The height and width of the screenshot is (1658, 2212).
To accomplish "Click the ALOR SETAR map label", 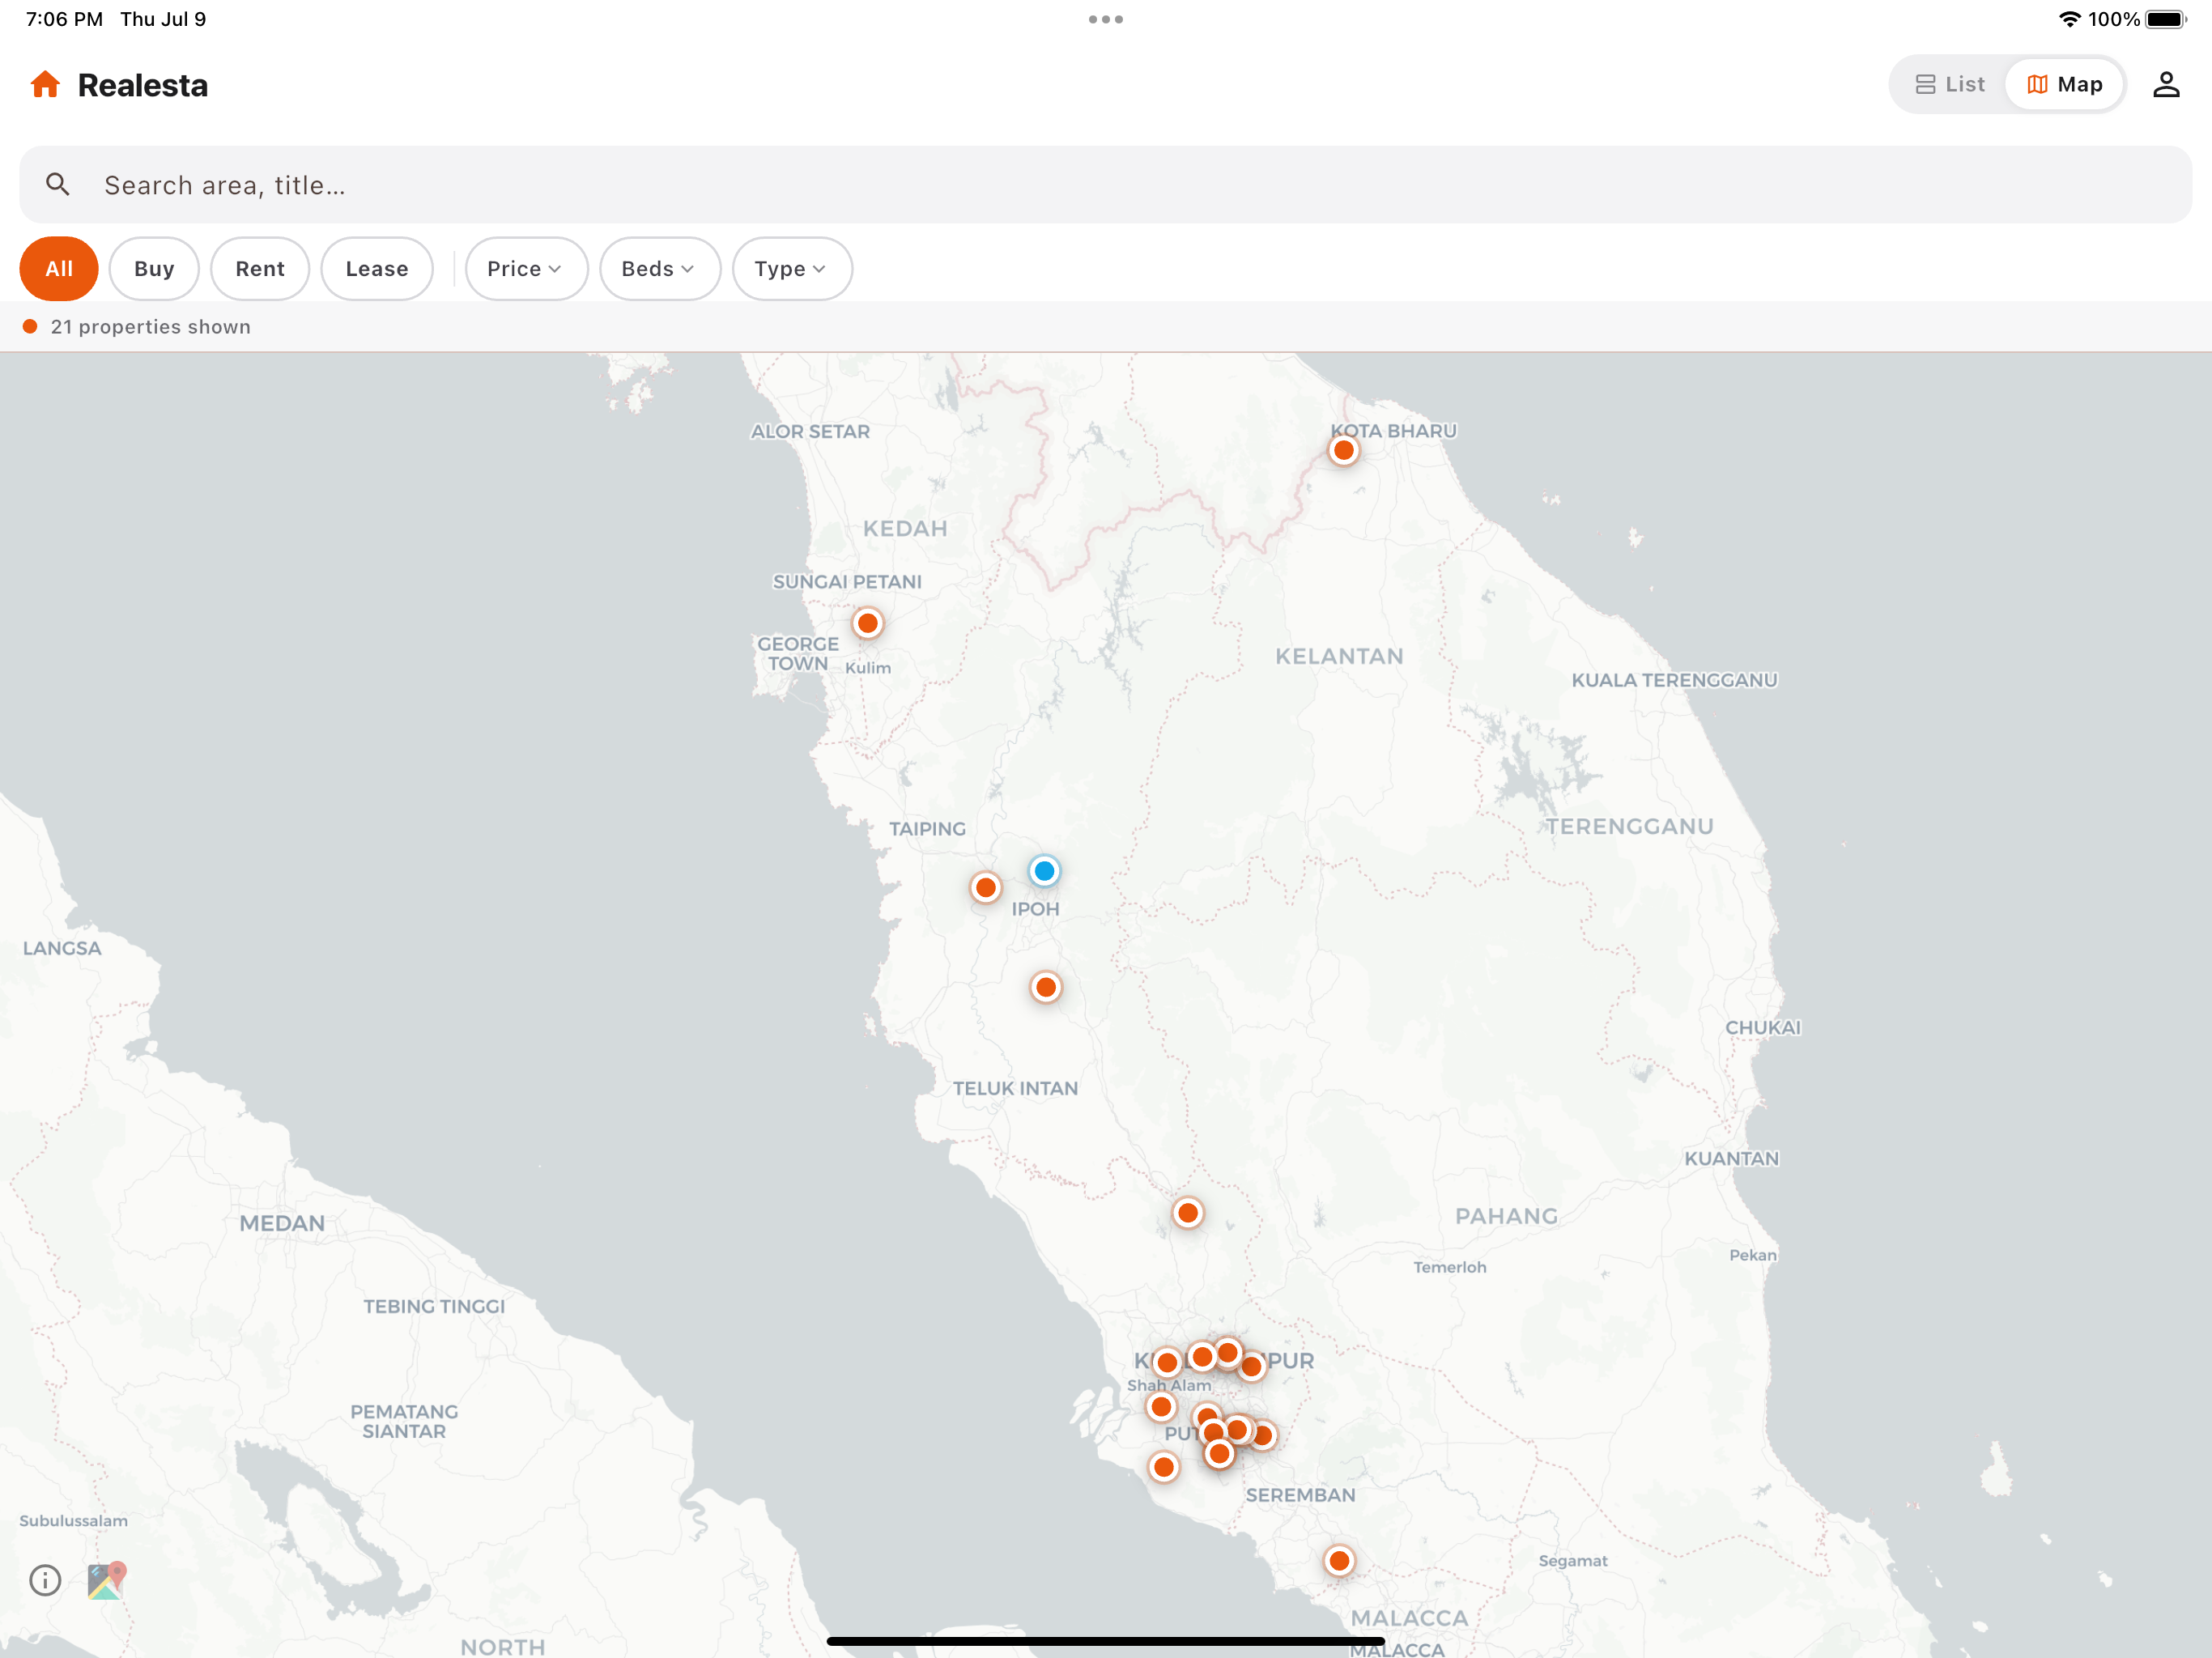I will coord(810,432).
